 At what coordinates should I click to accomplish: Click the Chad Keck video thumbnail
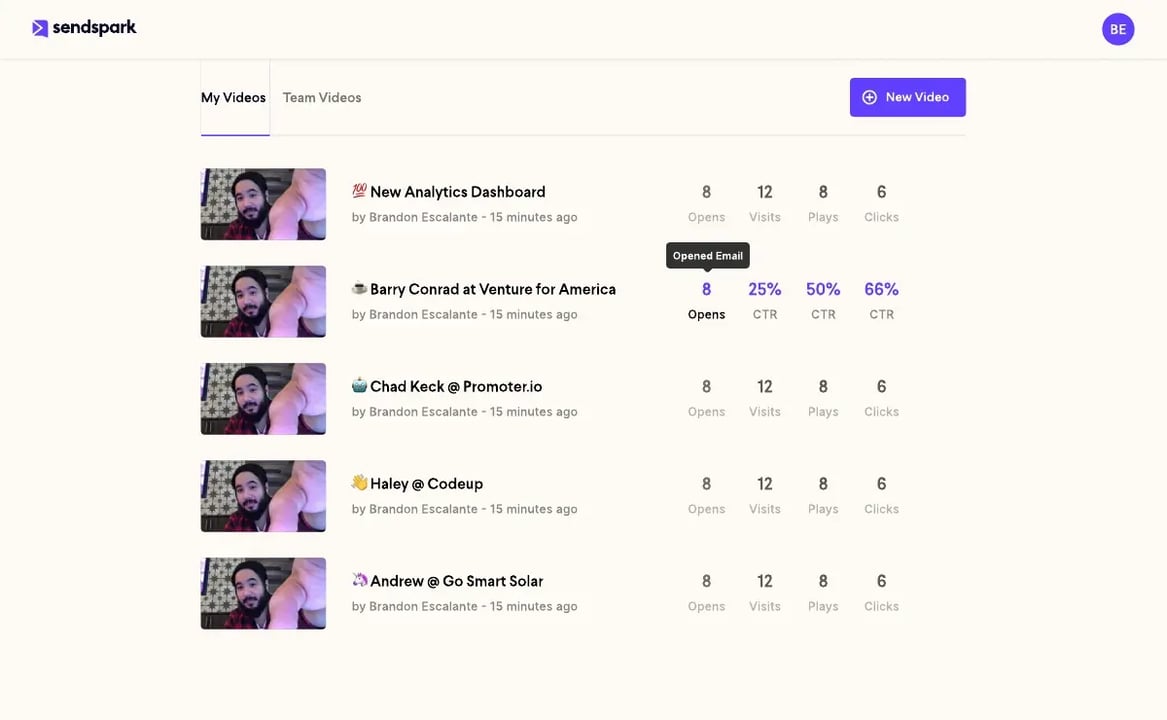point(263,398)
